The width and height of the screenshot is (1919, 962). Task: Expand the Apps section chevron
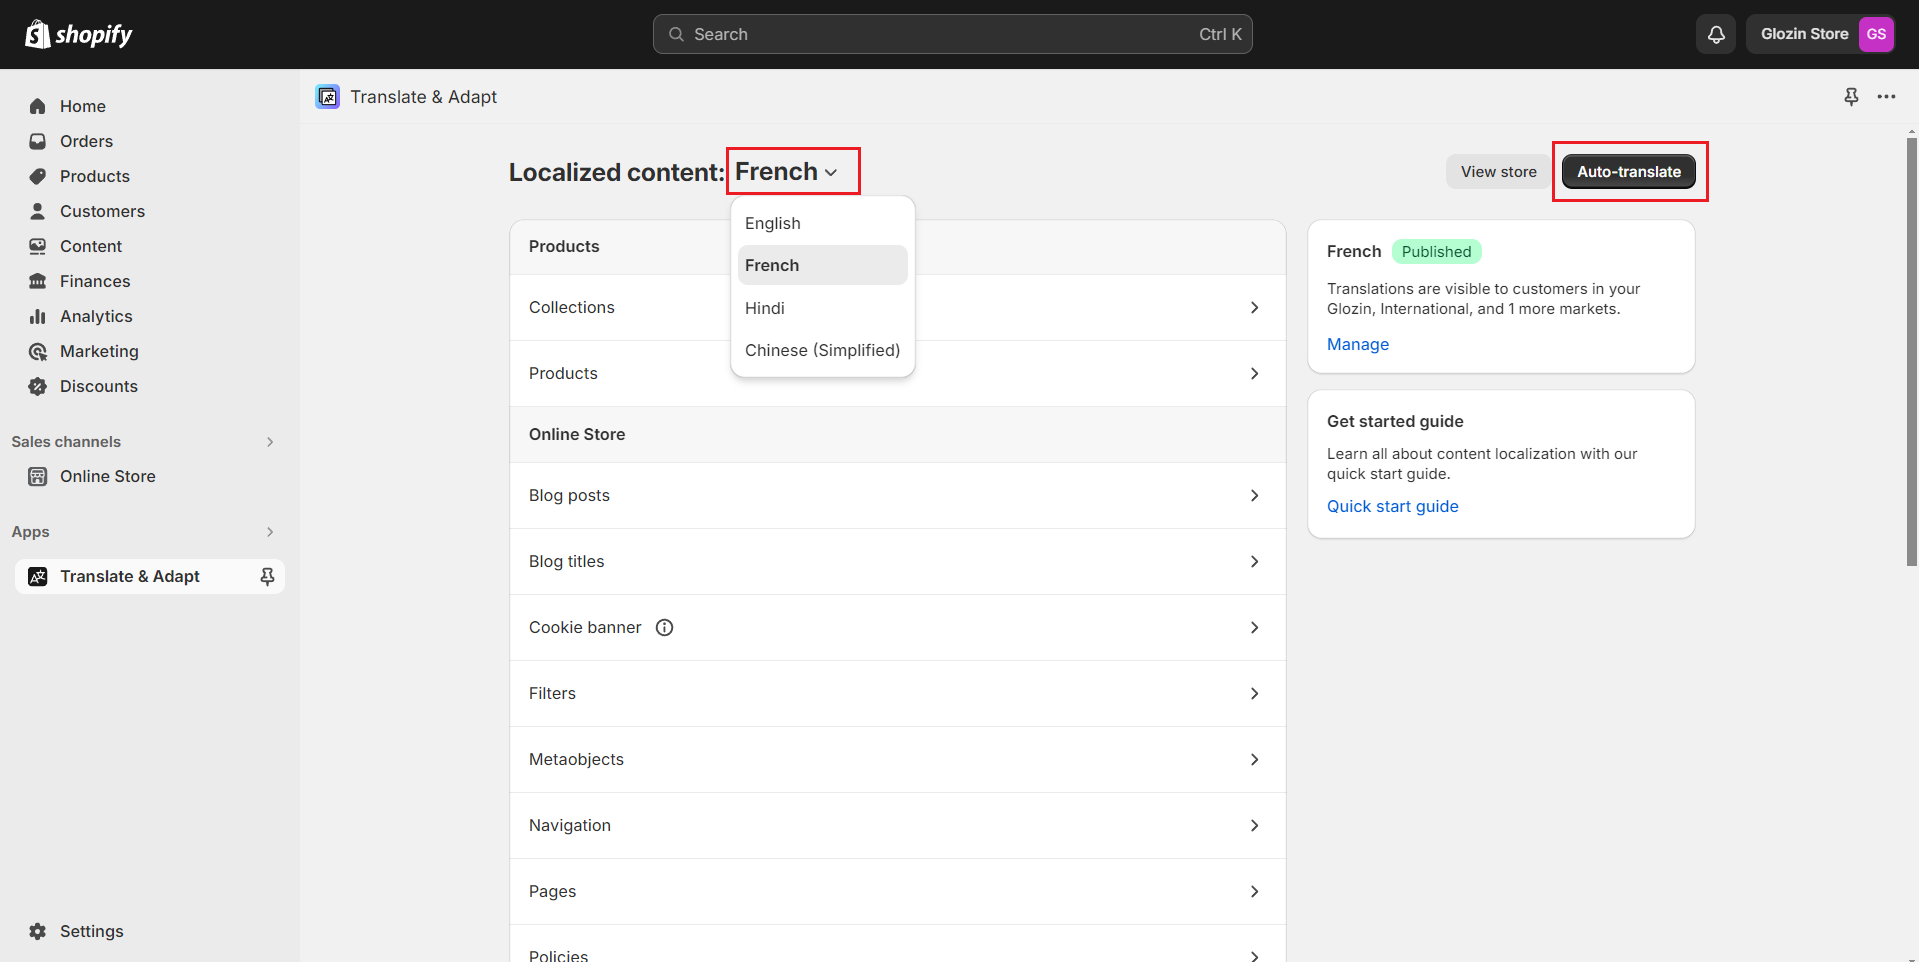point(270,532)
